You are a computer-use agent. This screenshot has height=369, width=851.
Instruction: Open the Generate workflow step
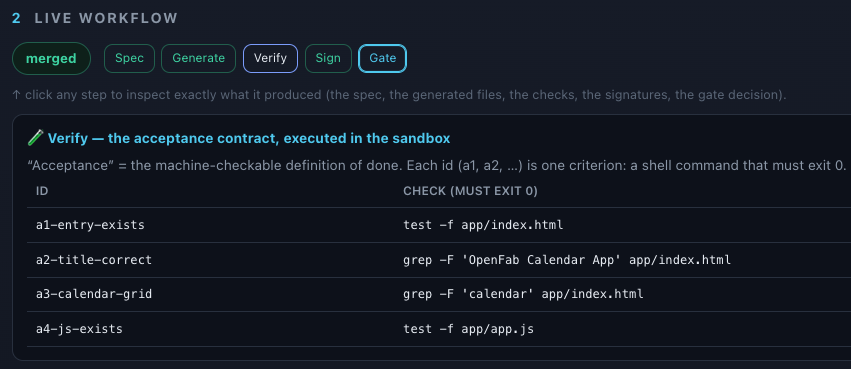[x=199, y=59]
